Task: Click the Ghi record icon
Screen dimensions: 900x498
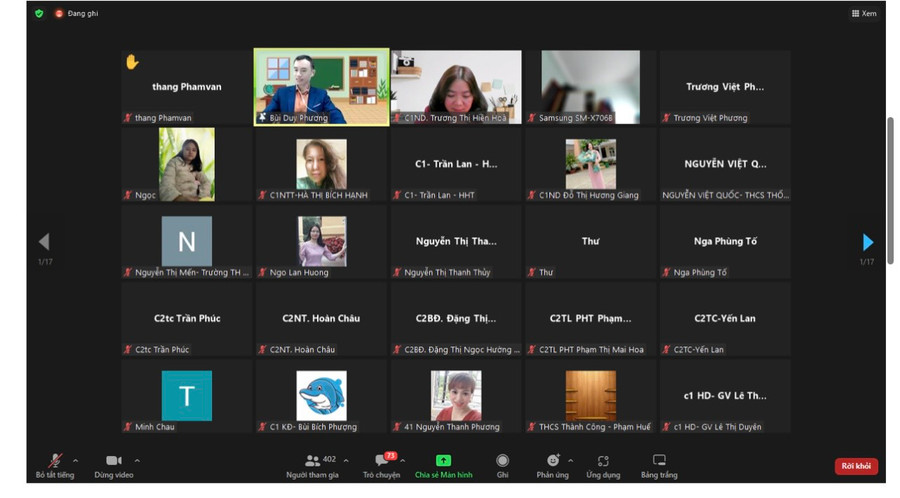Action: (502, 461)
